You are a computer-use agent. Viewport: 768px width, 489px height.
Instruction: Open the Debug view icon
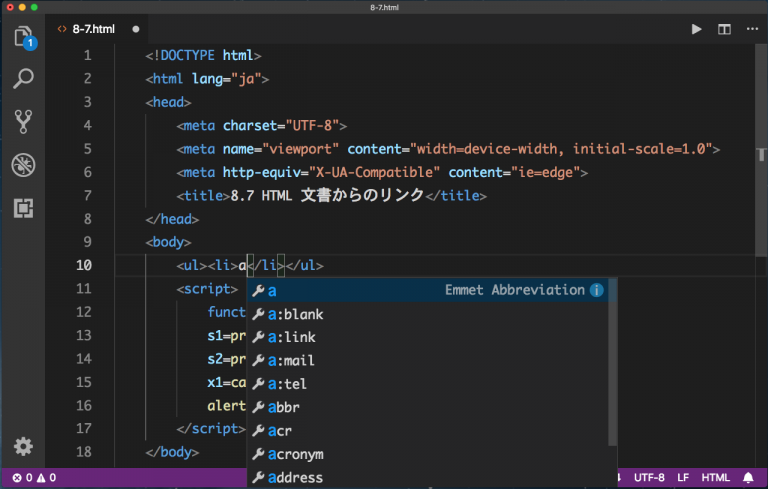click(x=23, y=165)
